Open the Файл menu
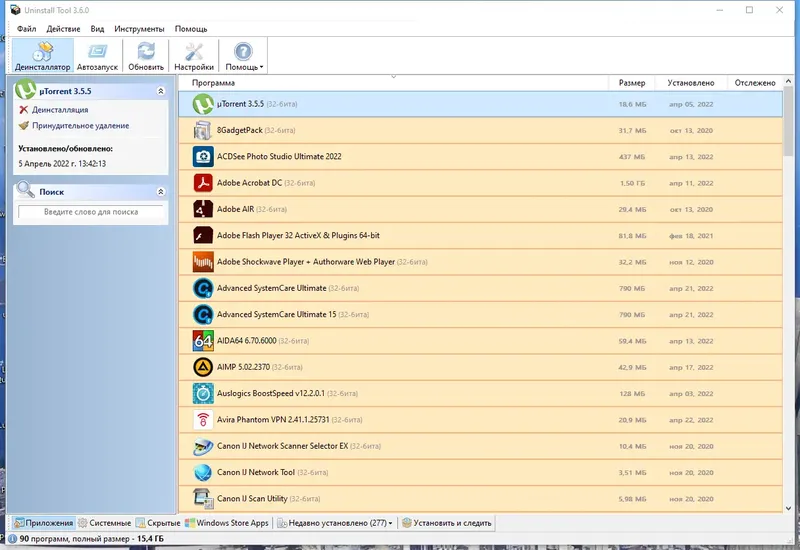Image resolution: width=800 pixels, height=550 pixels. pyautogui.click(x=27, y=29)
